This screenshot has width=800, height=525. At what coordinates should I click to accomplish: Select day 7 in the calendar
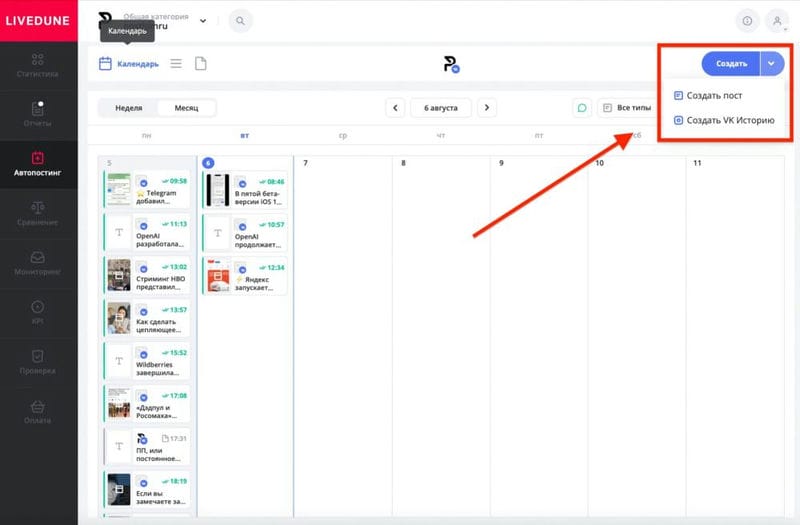tap(305, 163)
